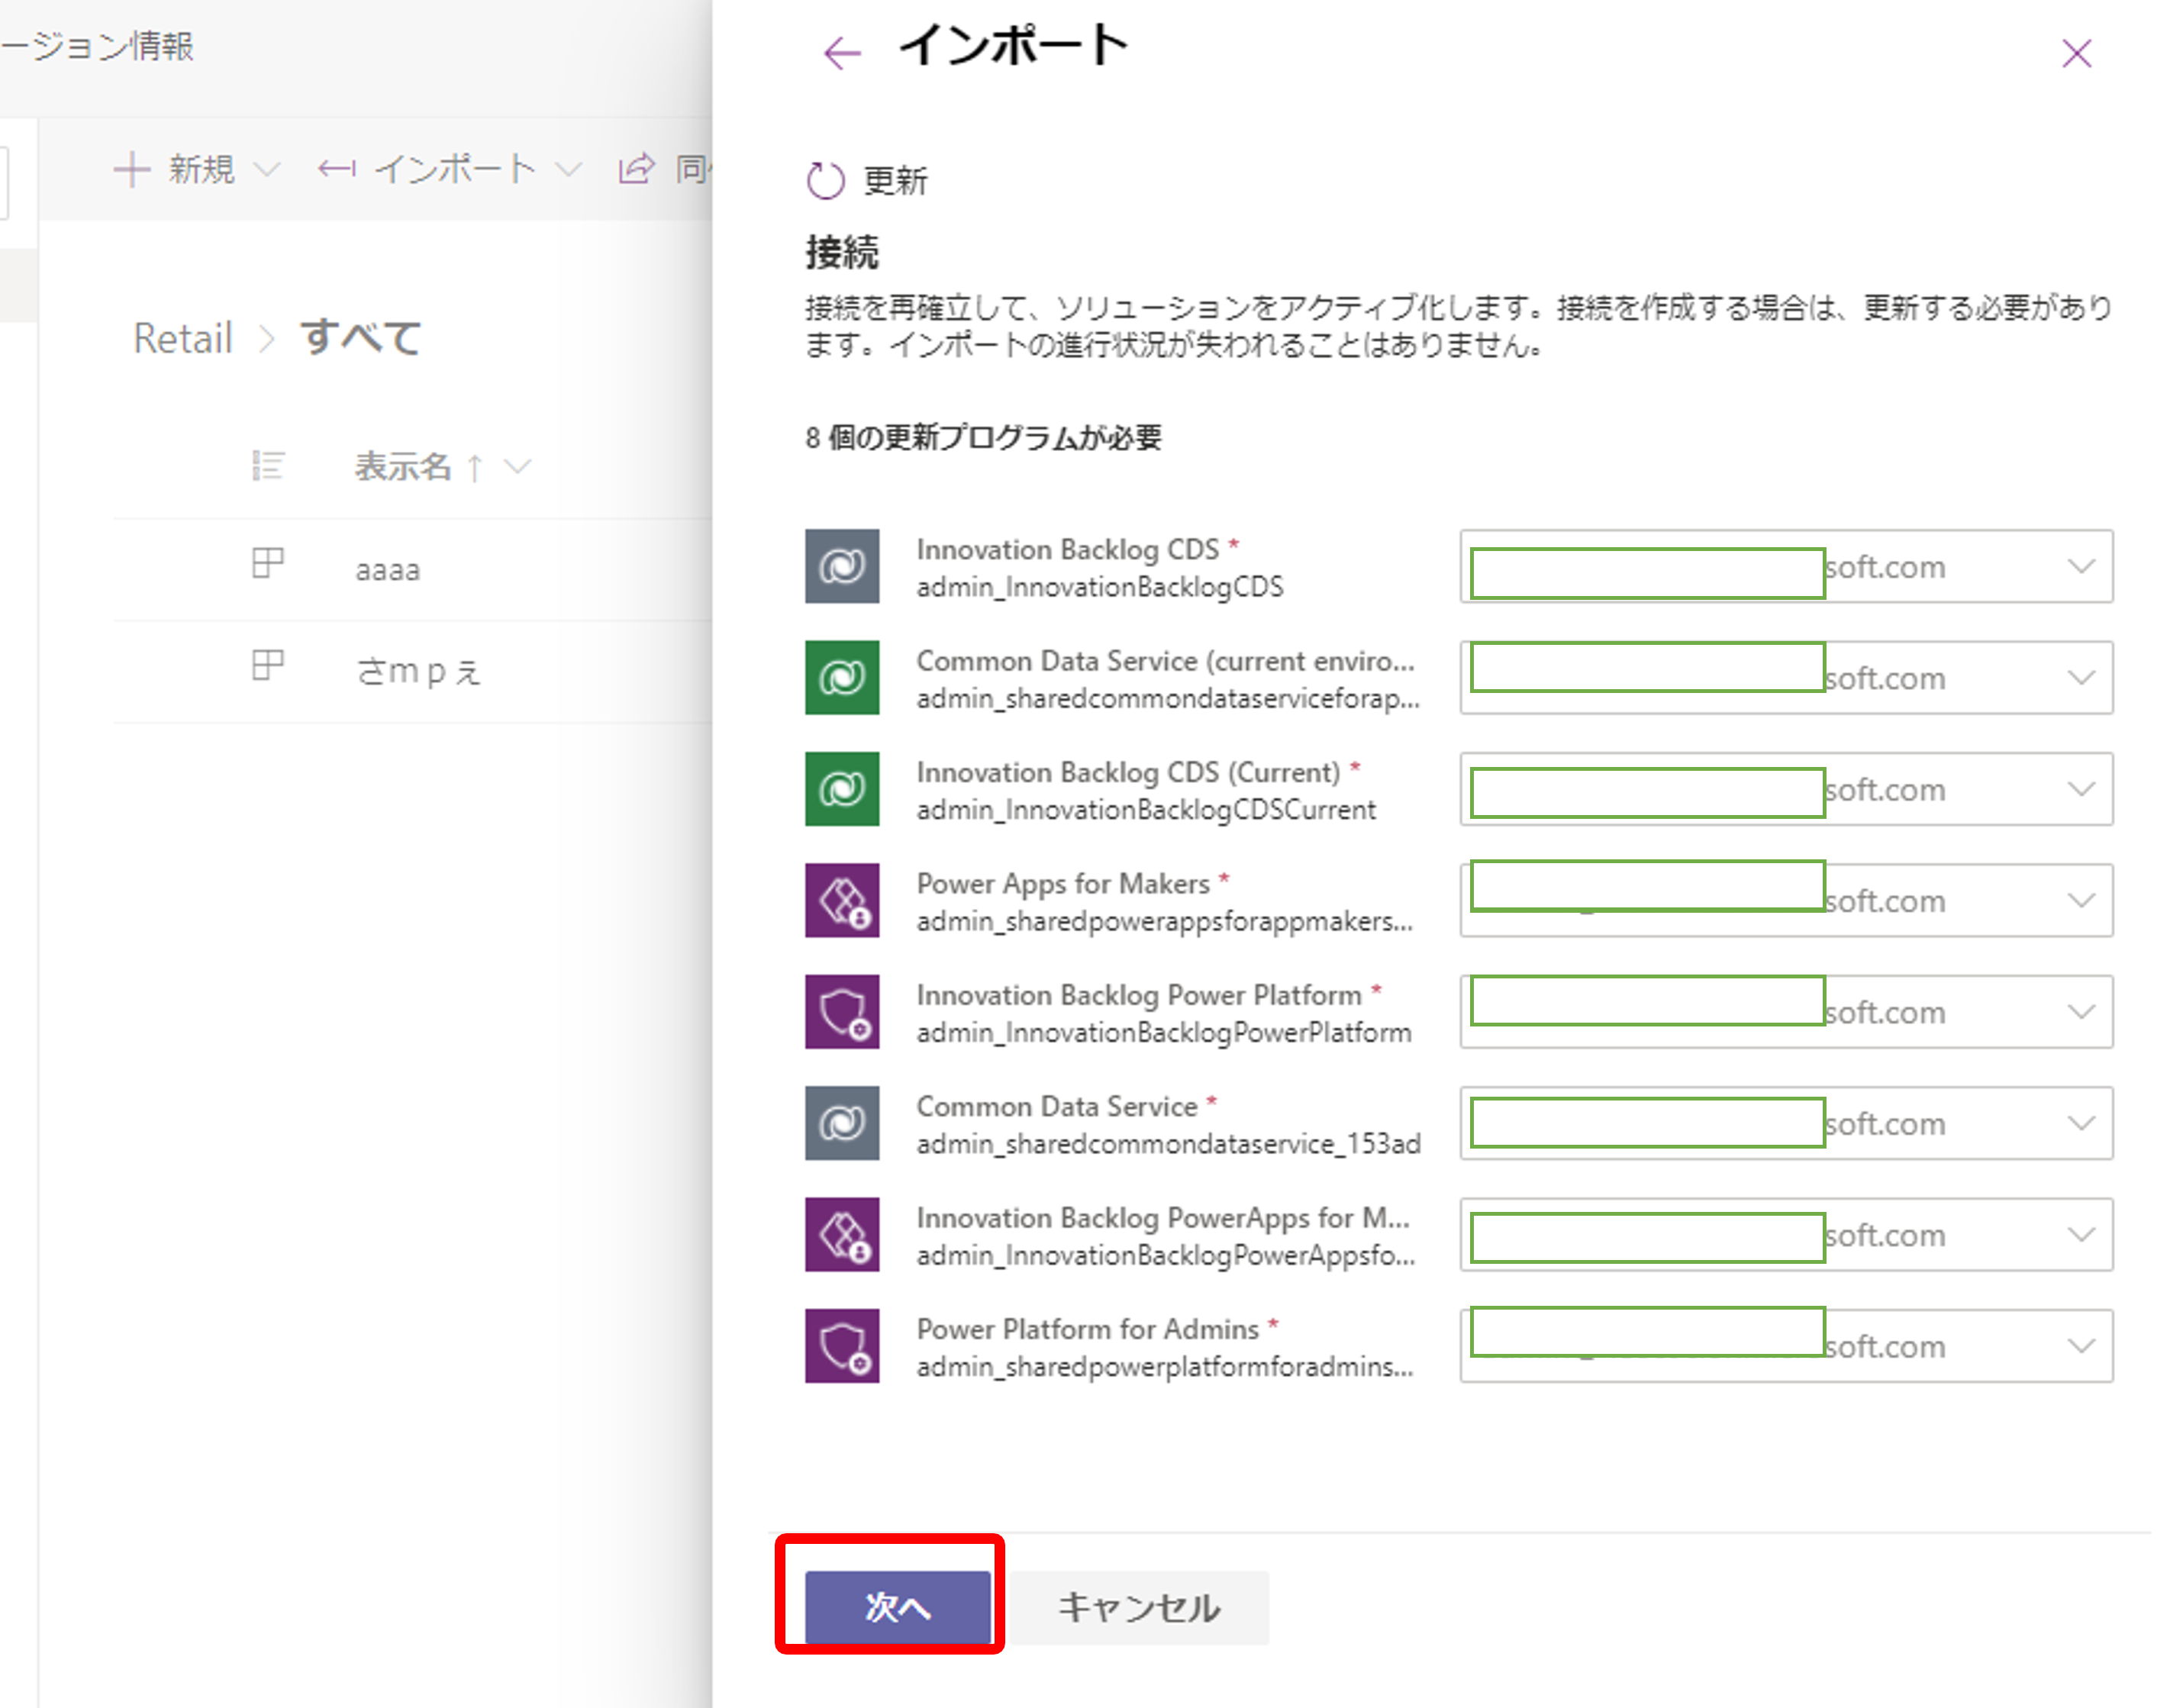This screenshot has width=2170, height=1708.
Task: Click the Innovation Backlog CDS connector icon
Action: (x=842, y=566)
